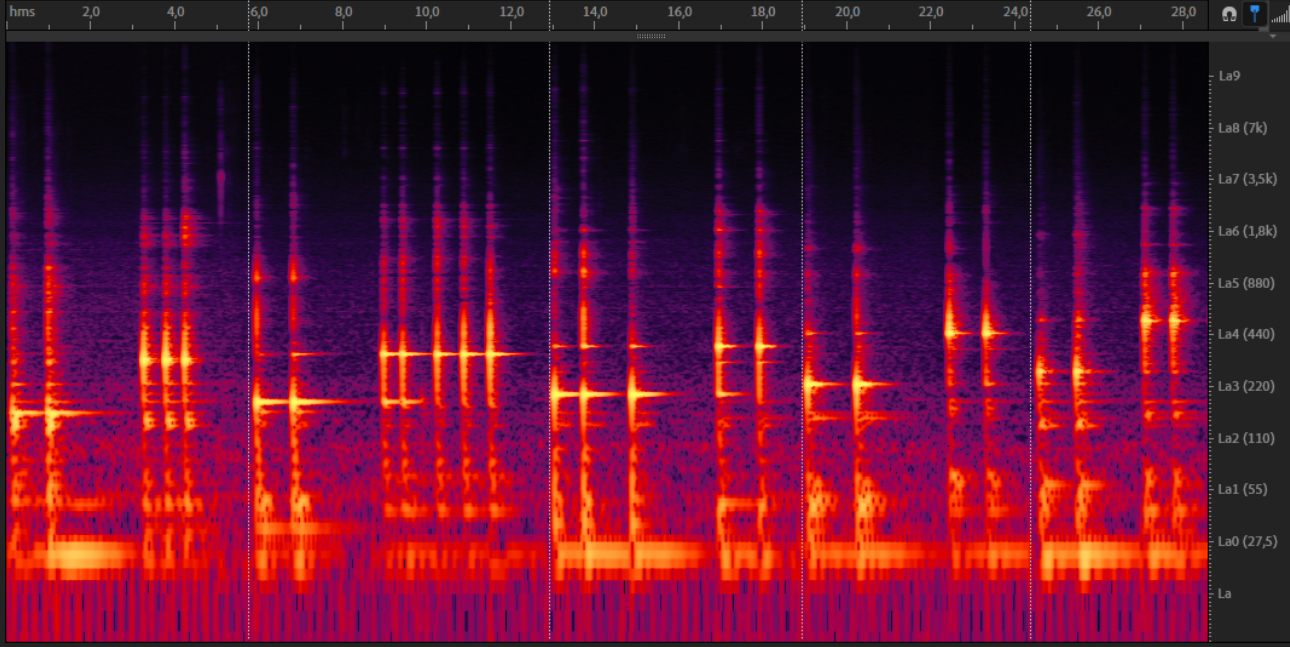Click the blue pin marker icon
1290x647 pixels.
[1254, 13]
